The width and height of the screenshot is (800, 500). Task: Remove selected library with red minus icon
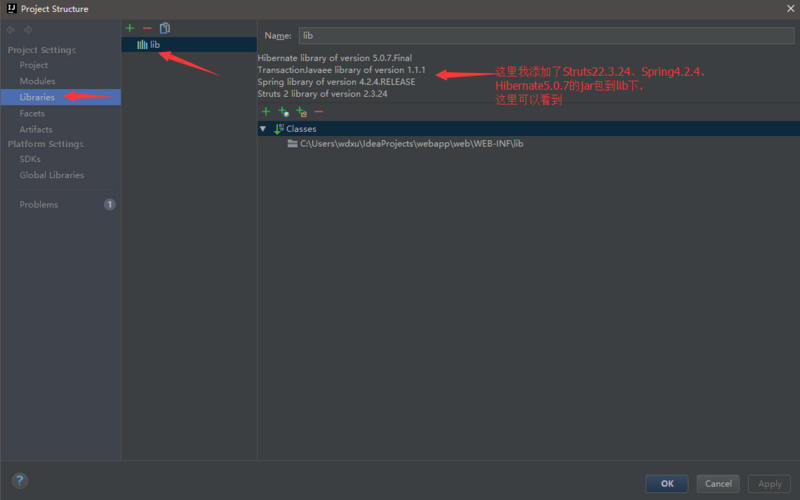point(147,28)
